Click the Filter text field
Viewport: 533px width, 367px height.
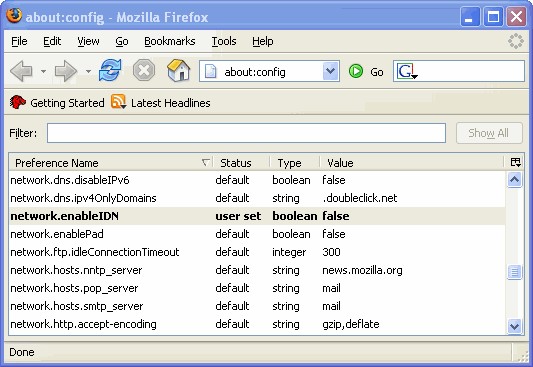tap(246, 133)
